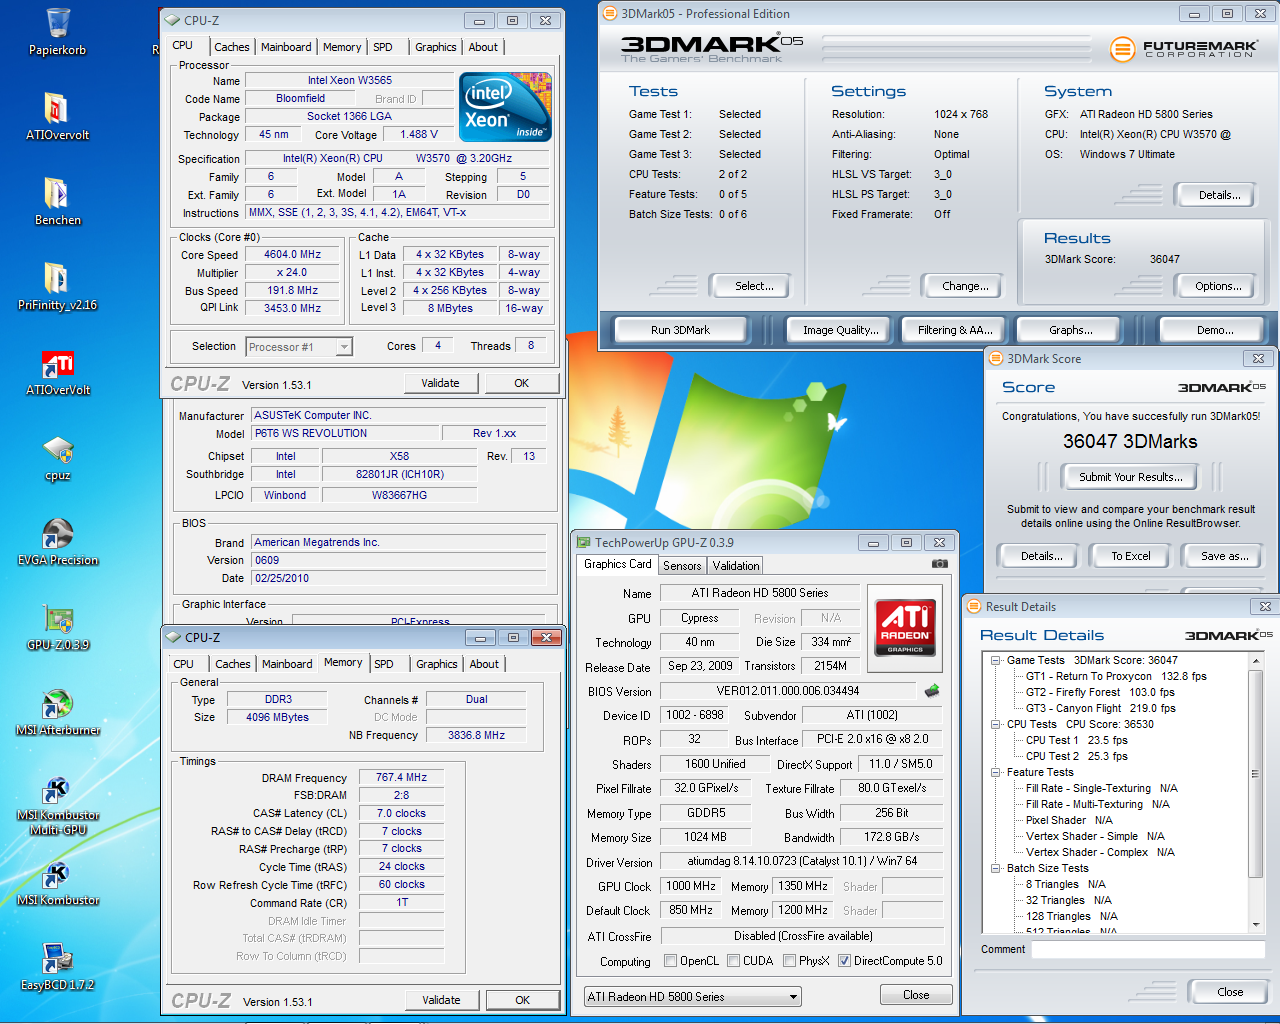Select 'Pixel Shader N/A' result row
1280x1024 pixels.
point(1069,820)
